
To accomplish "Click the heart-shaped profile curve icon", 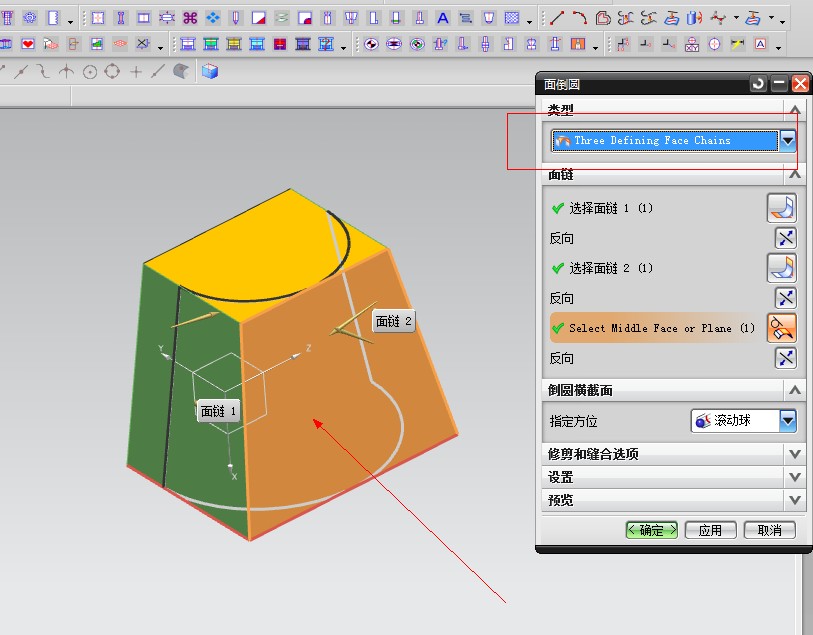I will coord(602,19).
